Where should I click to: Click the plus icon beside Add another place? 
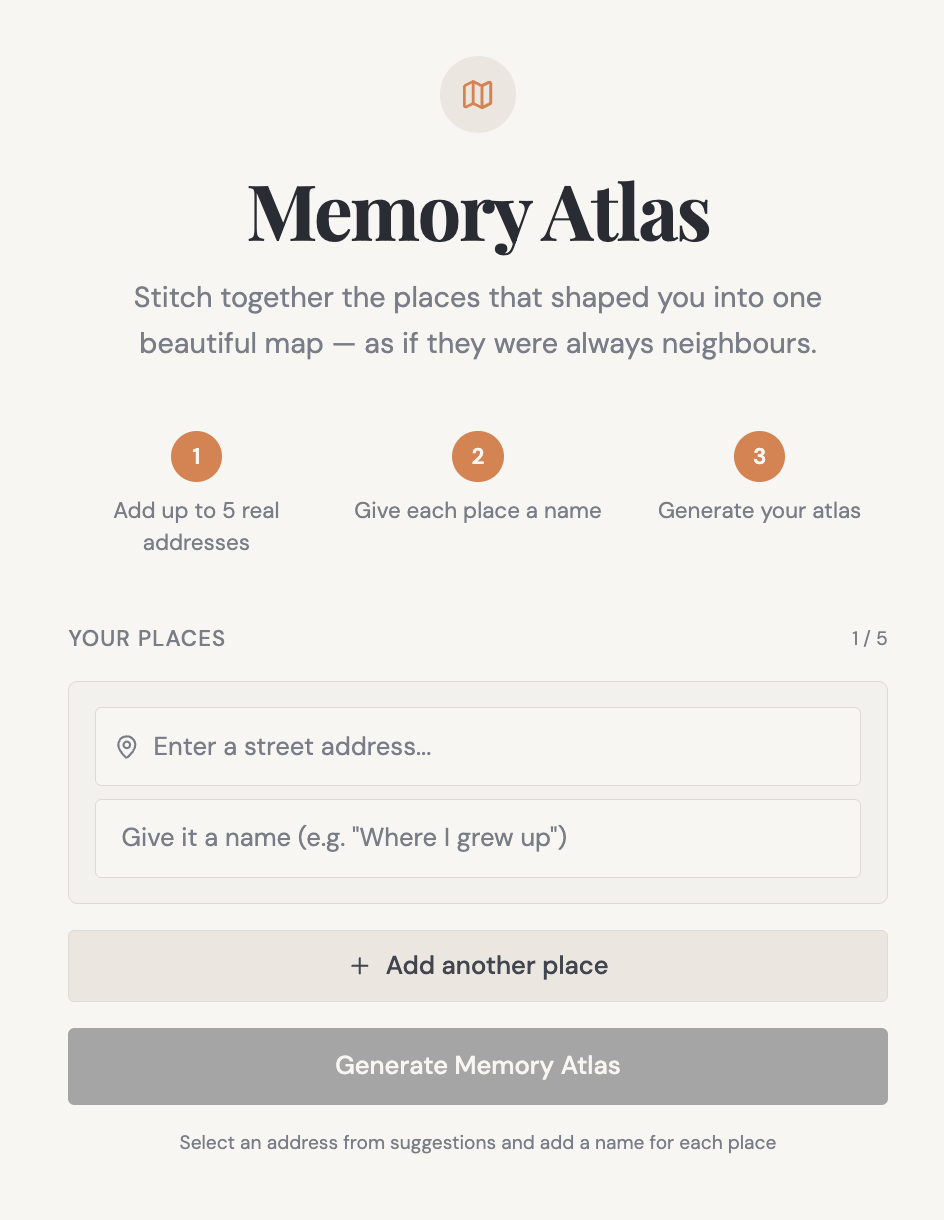[x=360, y=966]
